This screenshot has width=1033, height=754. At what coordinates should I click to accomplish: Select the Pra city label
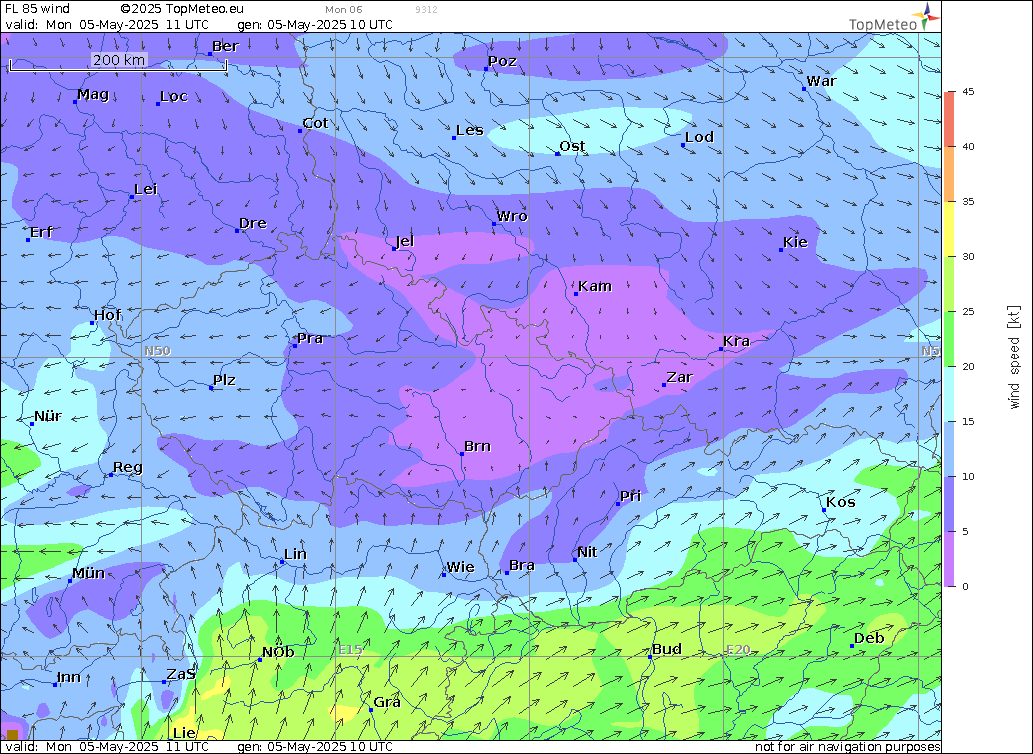pos(310,338)
